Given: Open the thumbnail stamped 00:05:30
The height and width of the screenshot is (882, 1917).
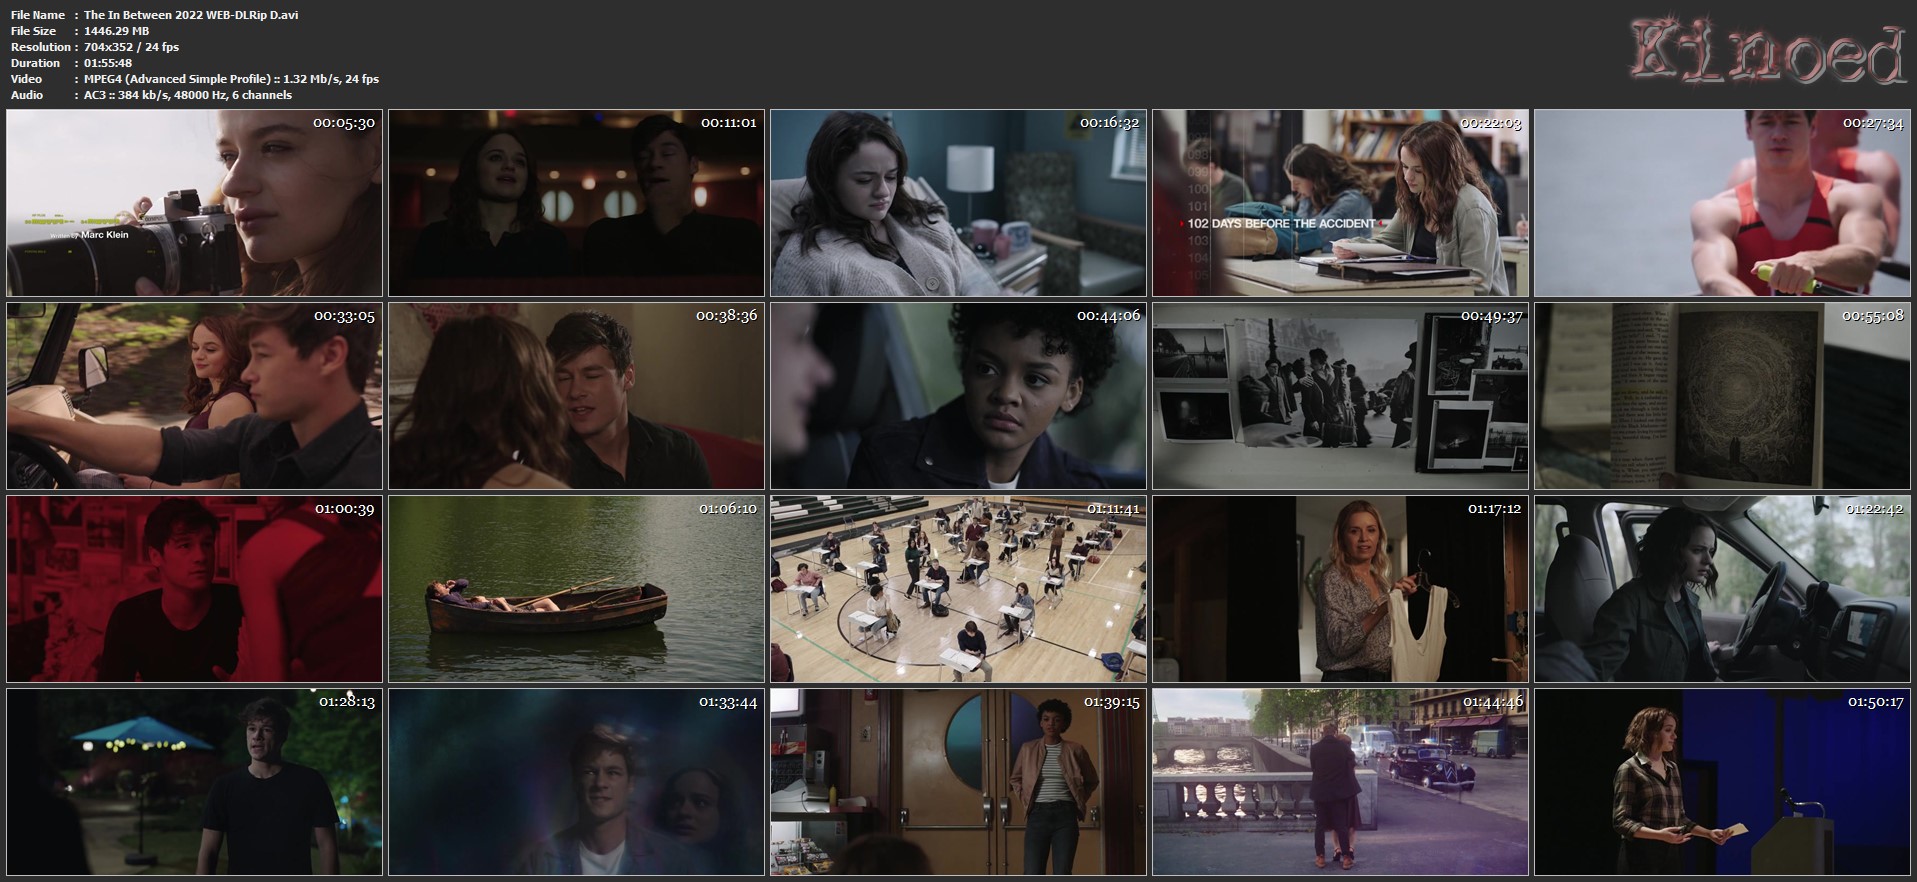Looking at the screenshot, I should (x=194, y=203).
